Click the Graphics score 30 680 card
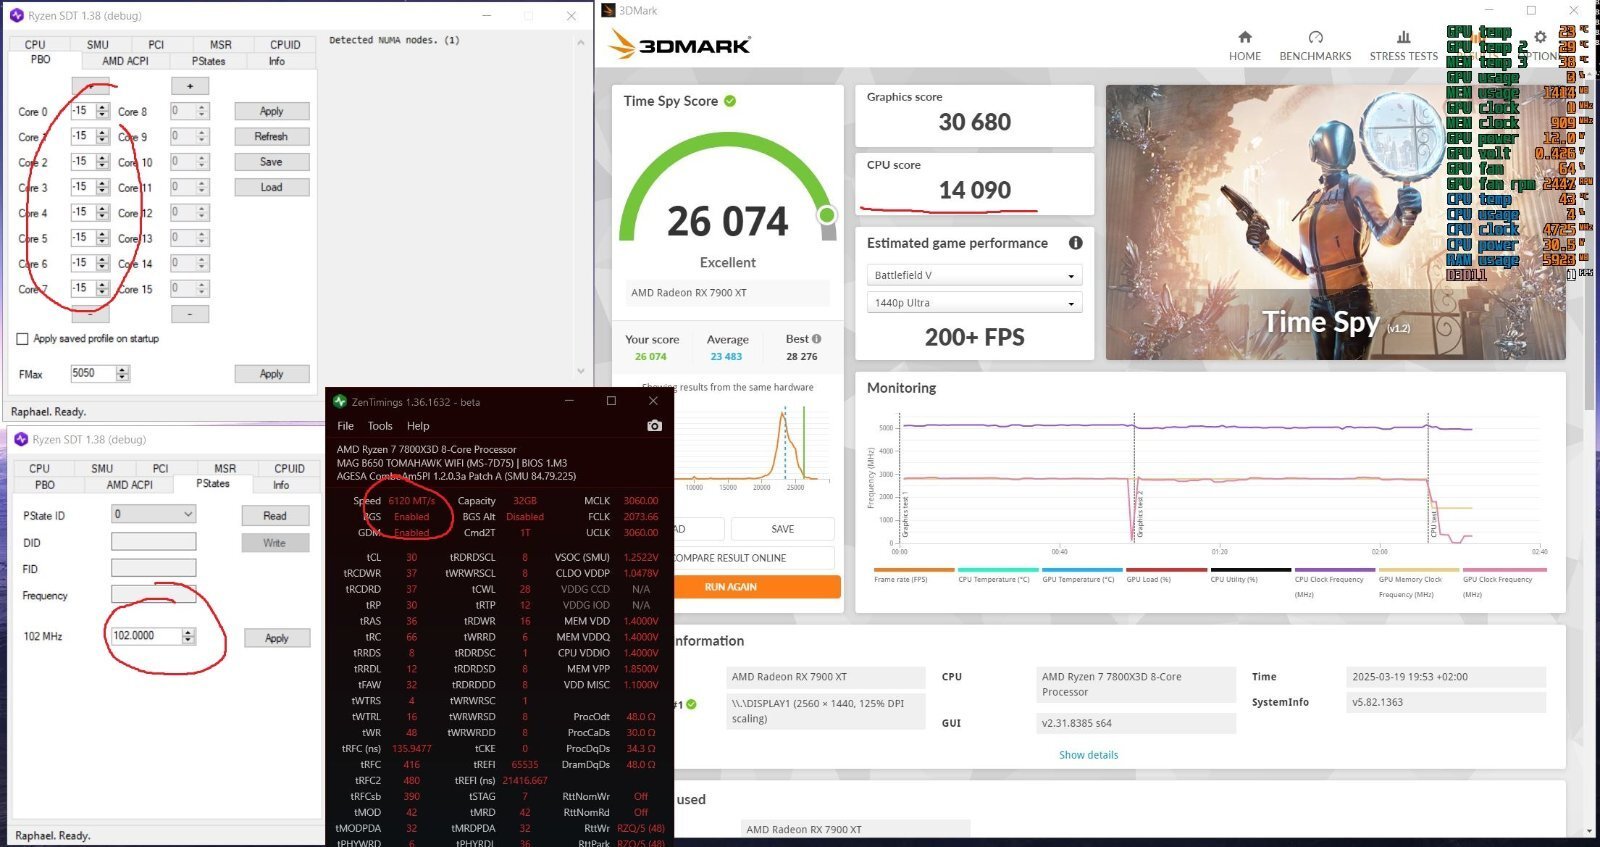 coord(974,116)
